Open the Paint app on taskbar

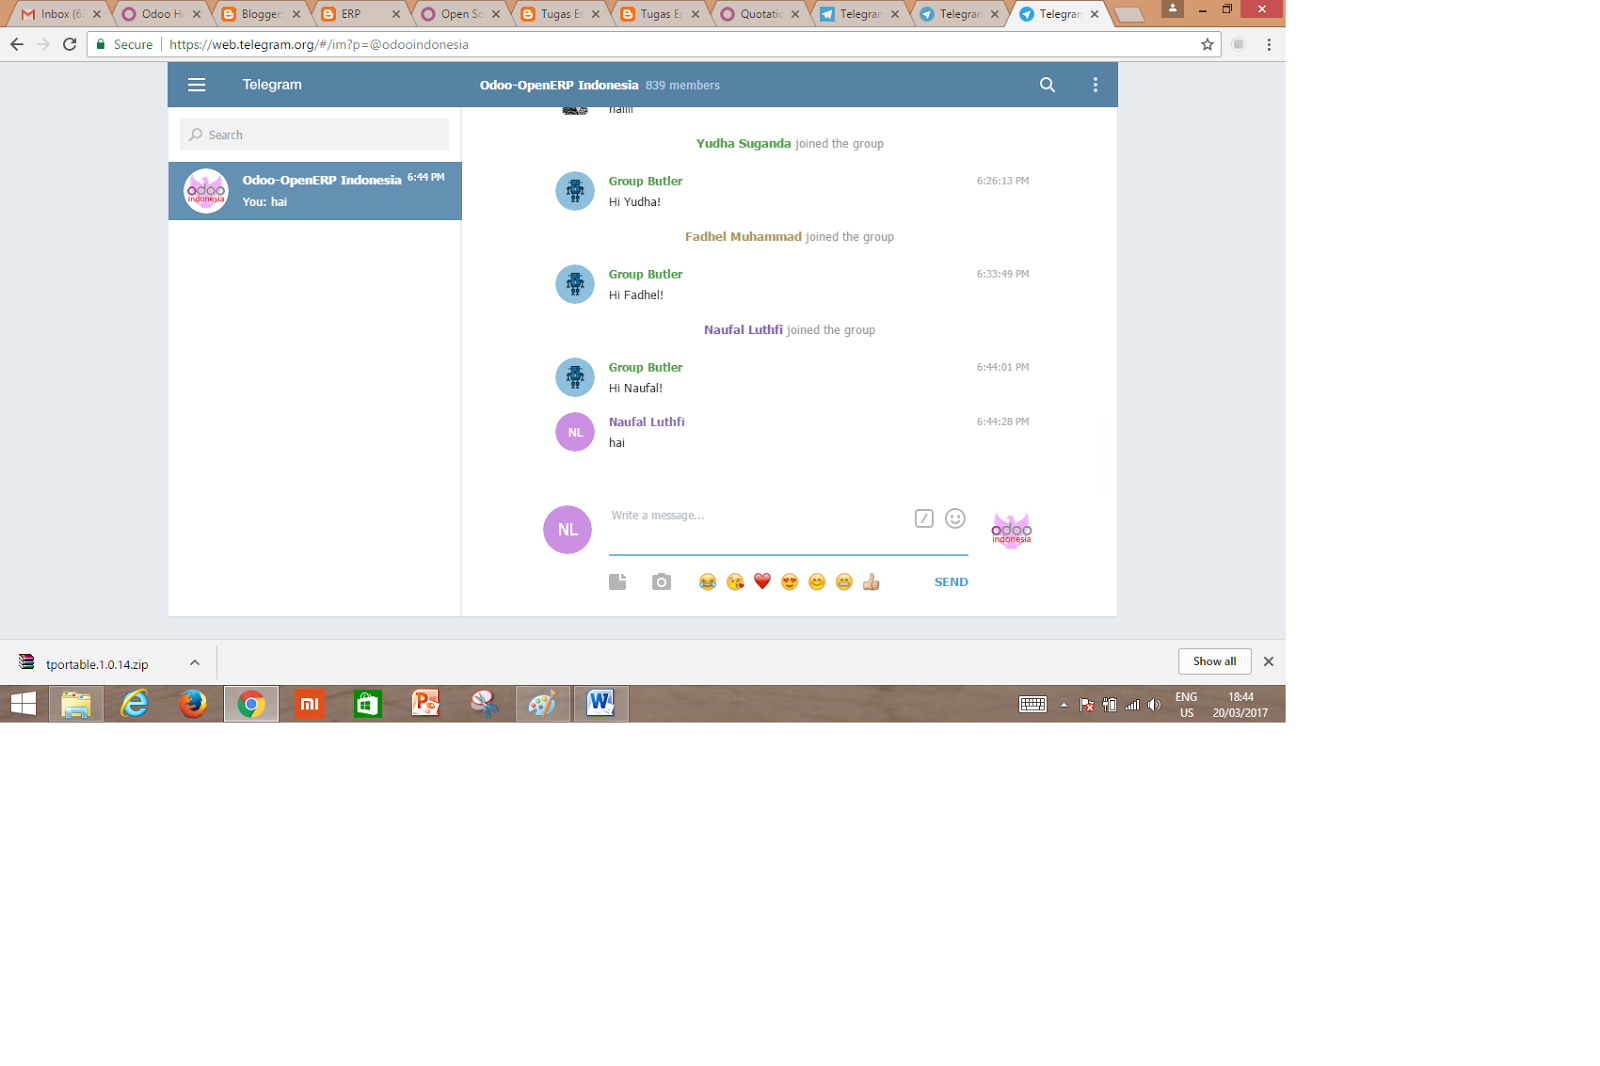point(543,704)
